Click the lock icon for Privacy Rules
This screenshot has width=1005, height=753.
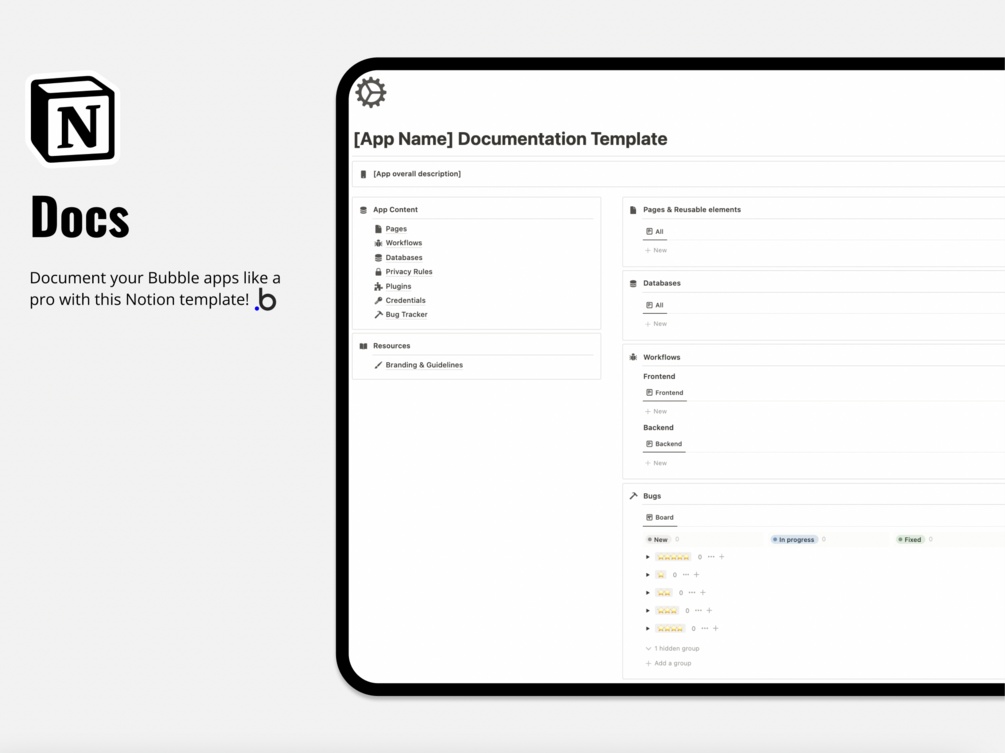(378, 272)
